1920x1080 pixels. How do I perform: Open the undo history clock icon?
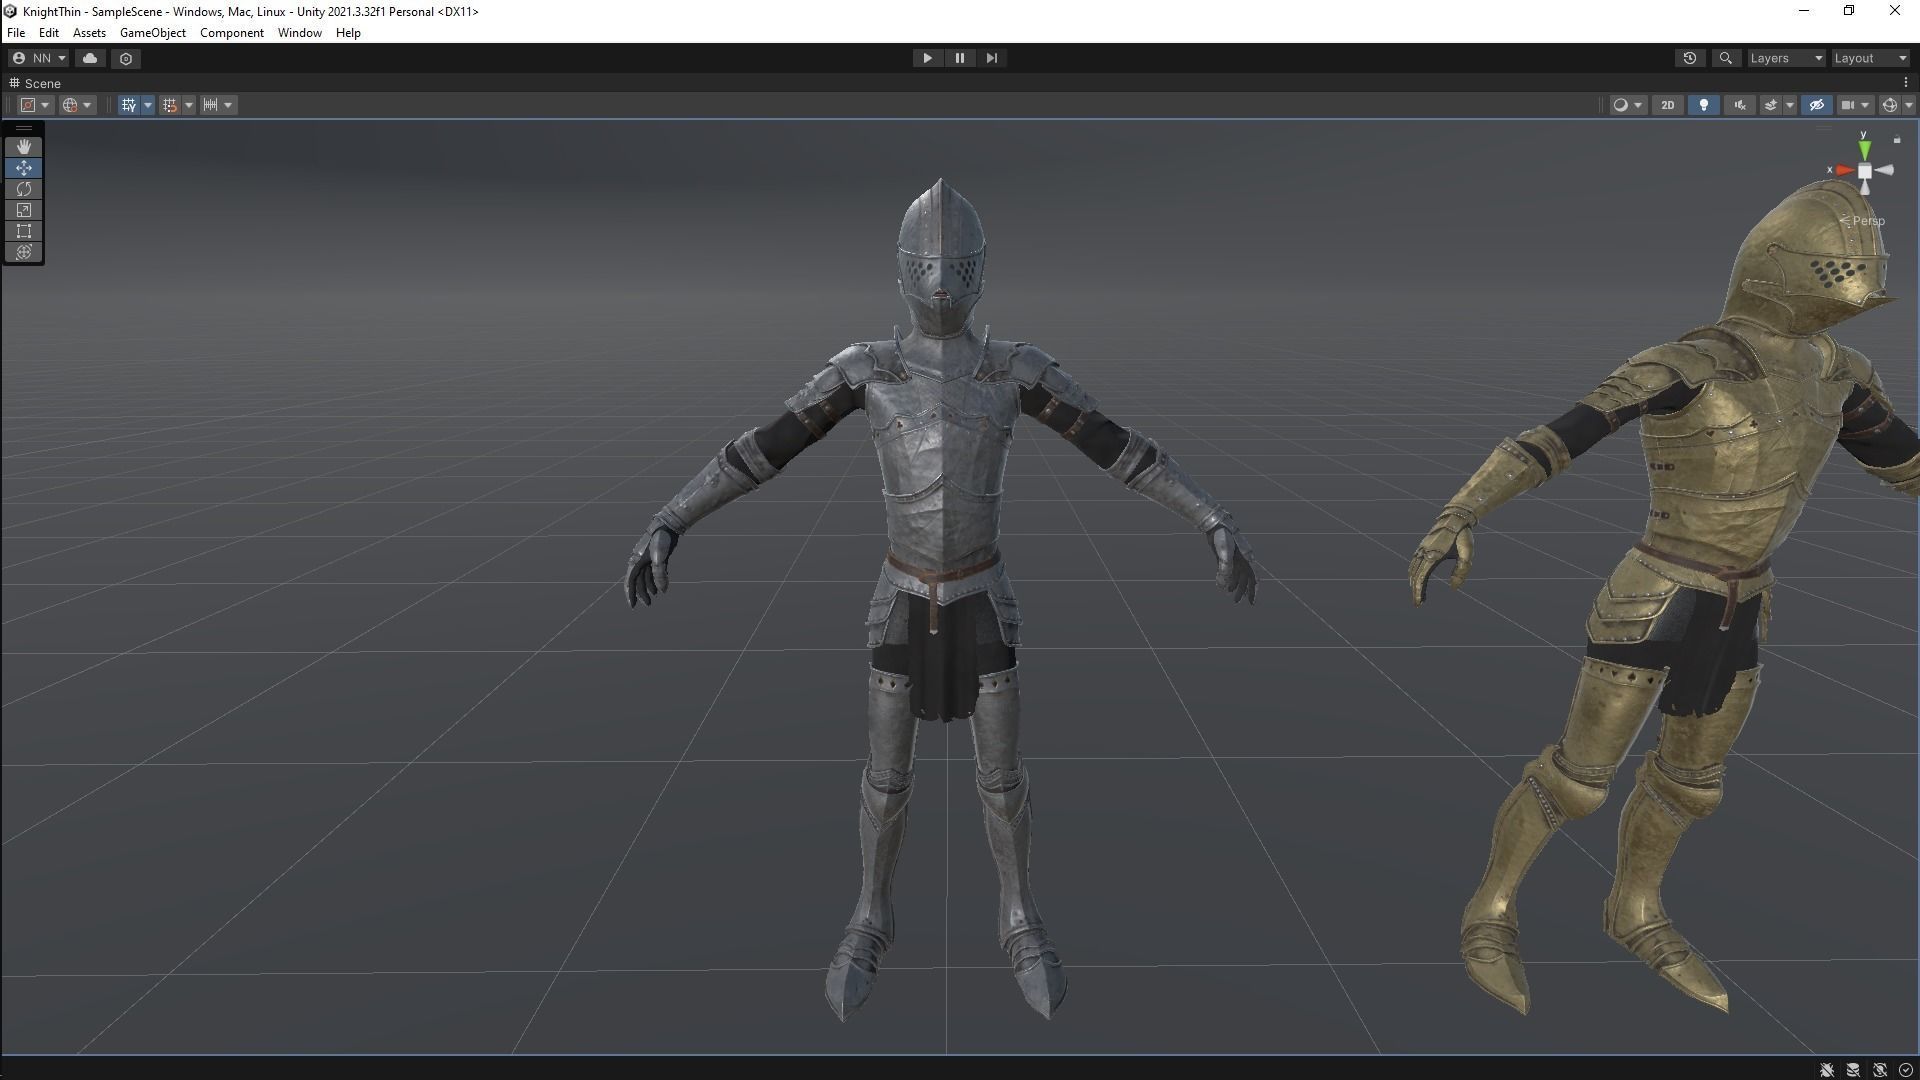pos(1690,58)
